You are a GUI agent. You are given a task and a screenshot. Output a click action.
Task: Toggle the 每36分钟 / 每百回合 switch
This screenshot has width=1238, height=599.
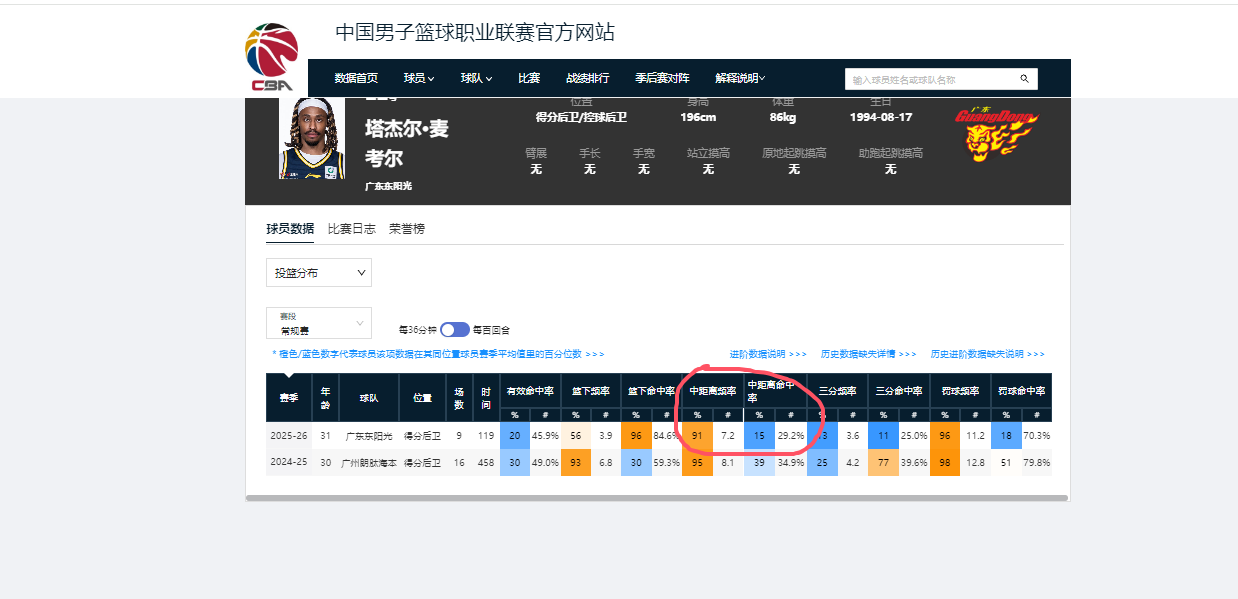pyautogui.click(x=455, y=330)
